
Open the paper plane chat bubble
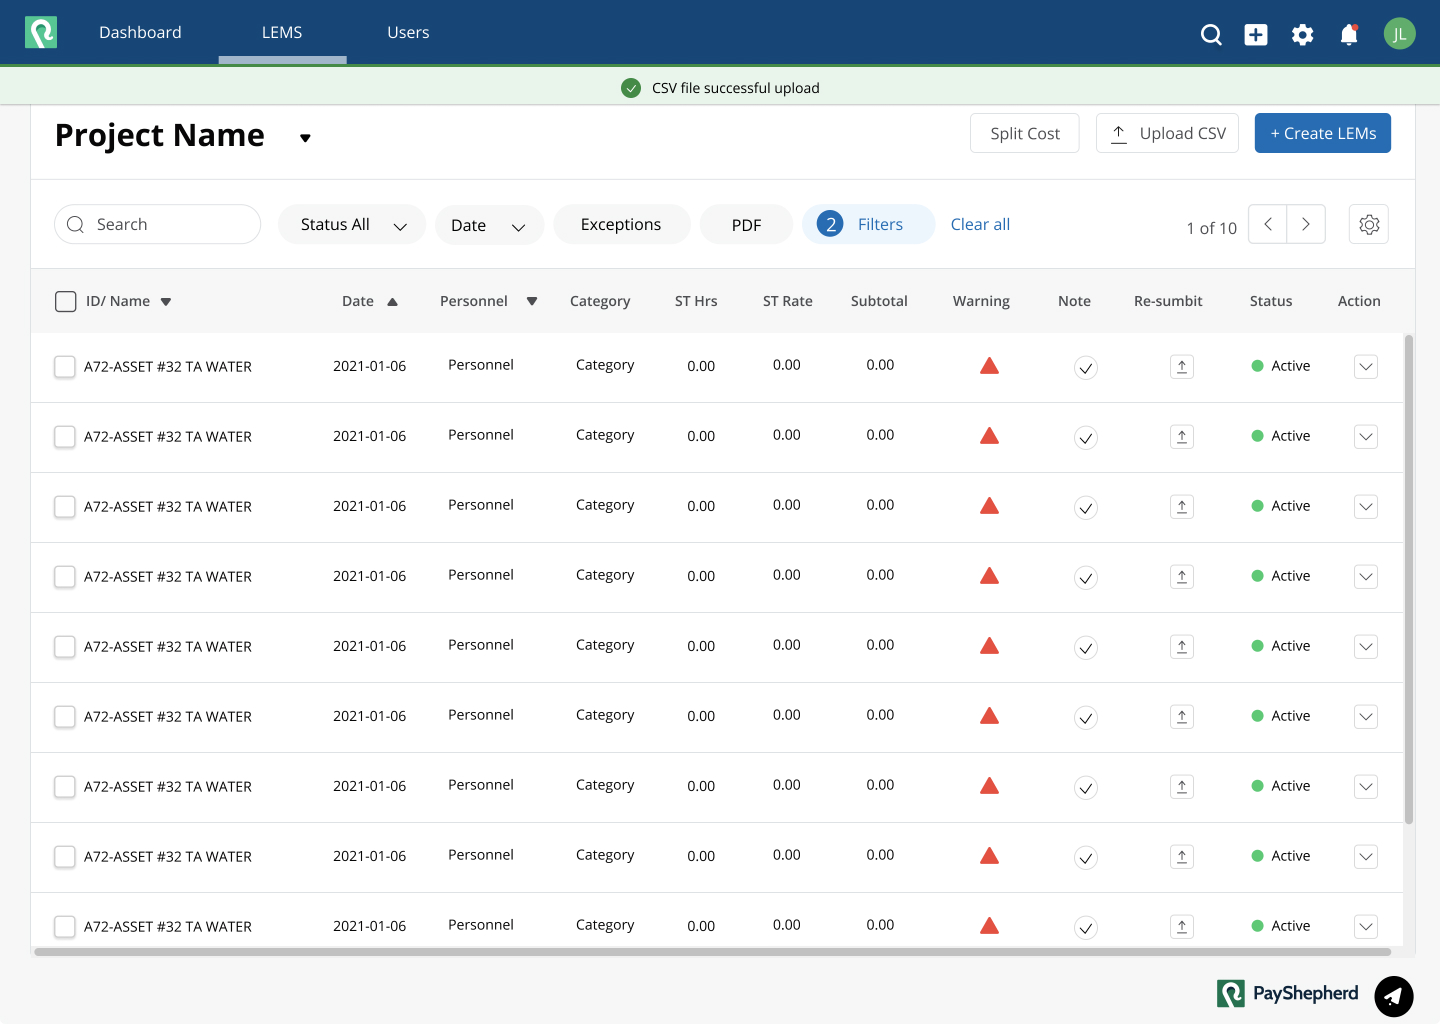(x=1394, y=996)
